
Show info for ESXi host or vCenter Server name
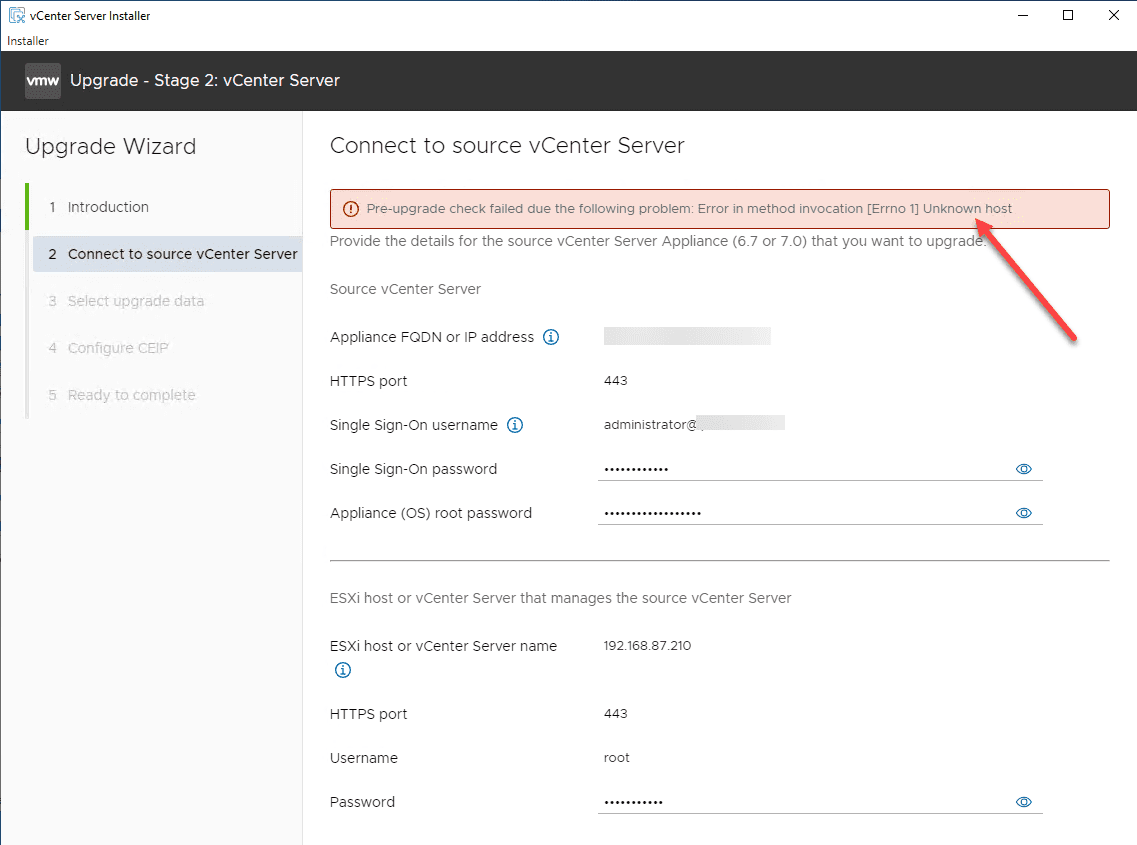click(x=343, y=670)
